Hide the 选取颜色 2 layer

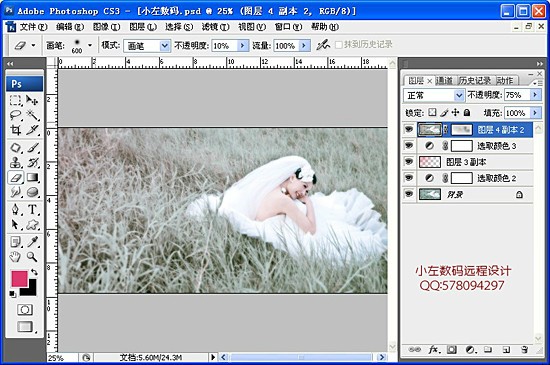pyautogui.click(x=409, y=178)
